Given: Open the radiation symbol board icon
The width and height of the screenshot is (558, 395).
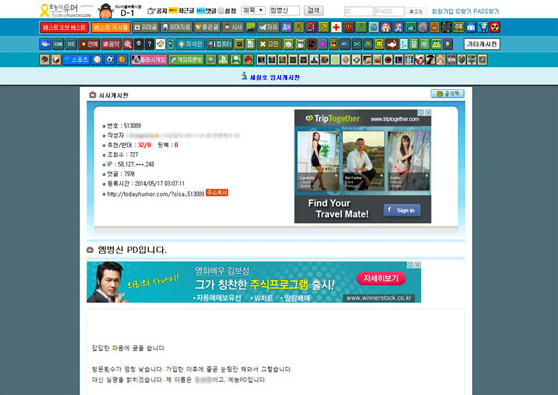Looking at the screenshot, I should click(x=495, y=27).
